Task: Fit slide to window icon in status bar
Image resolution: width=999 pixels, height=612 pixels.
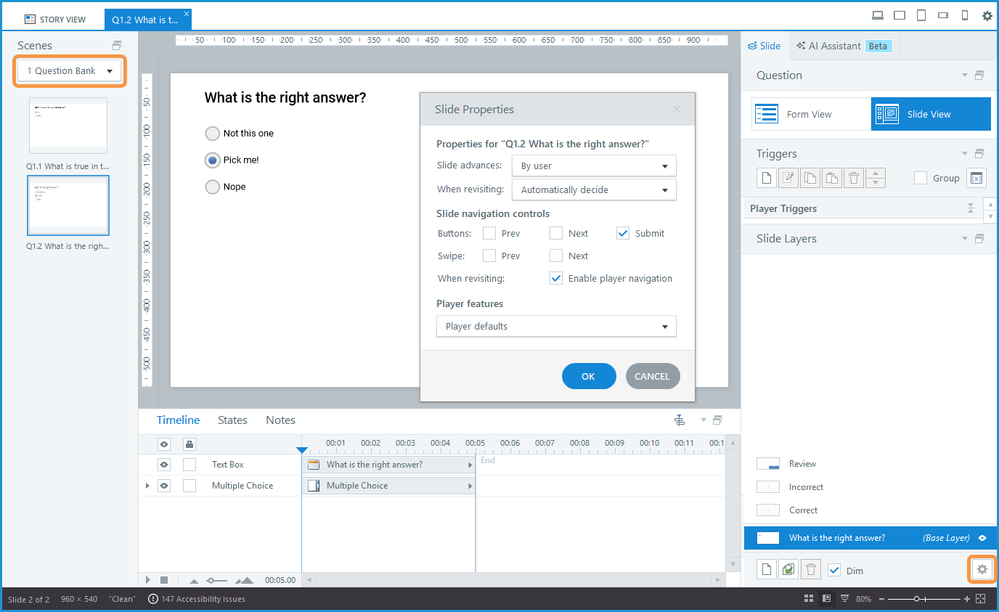Action: tap(981, 599)
